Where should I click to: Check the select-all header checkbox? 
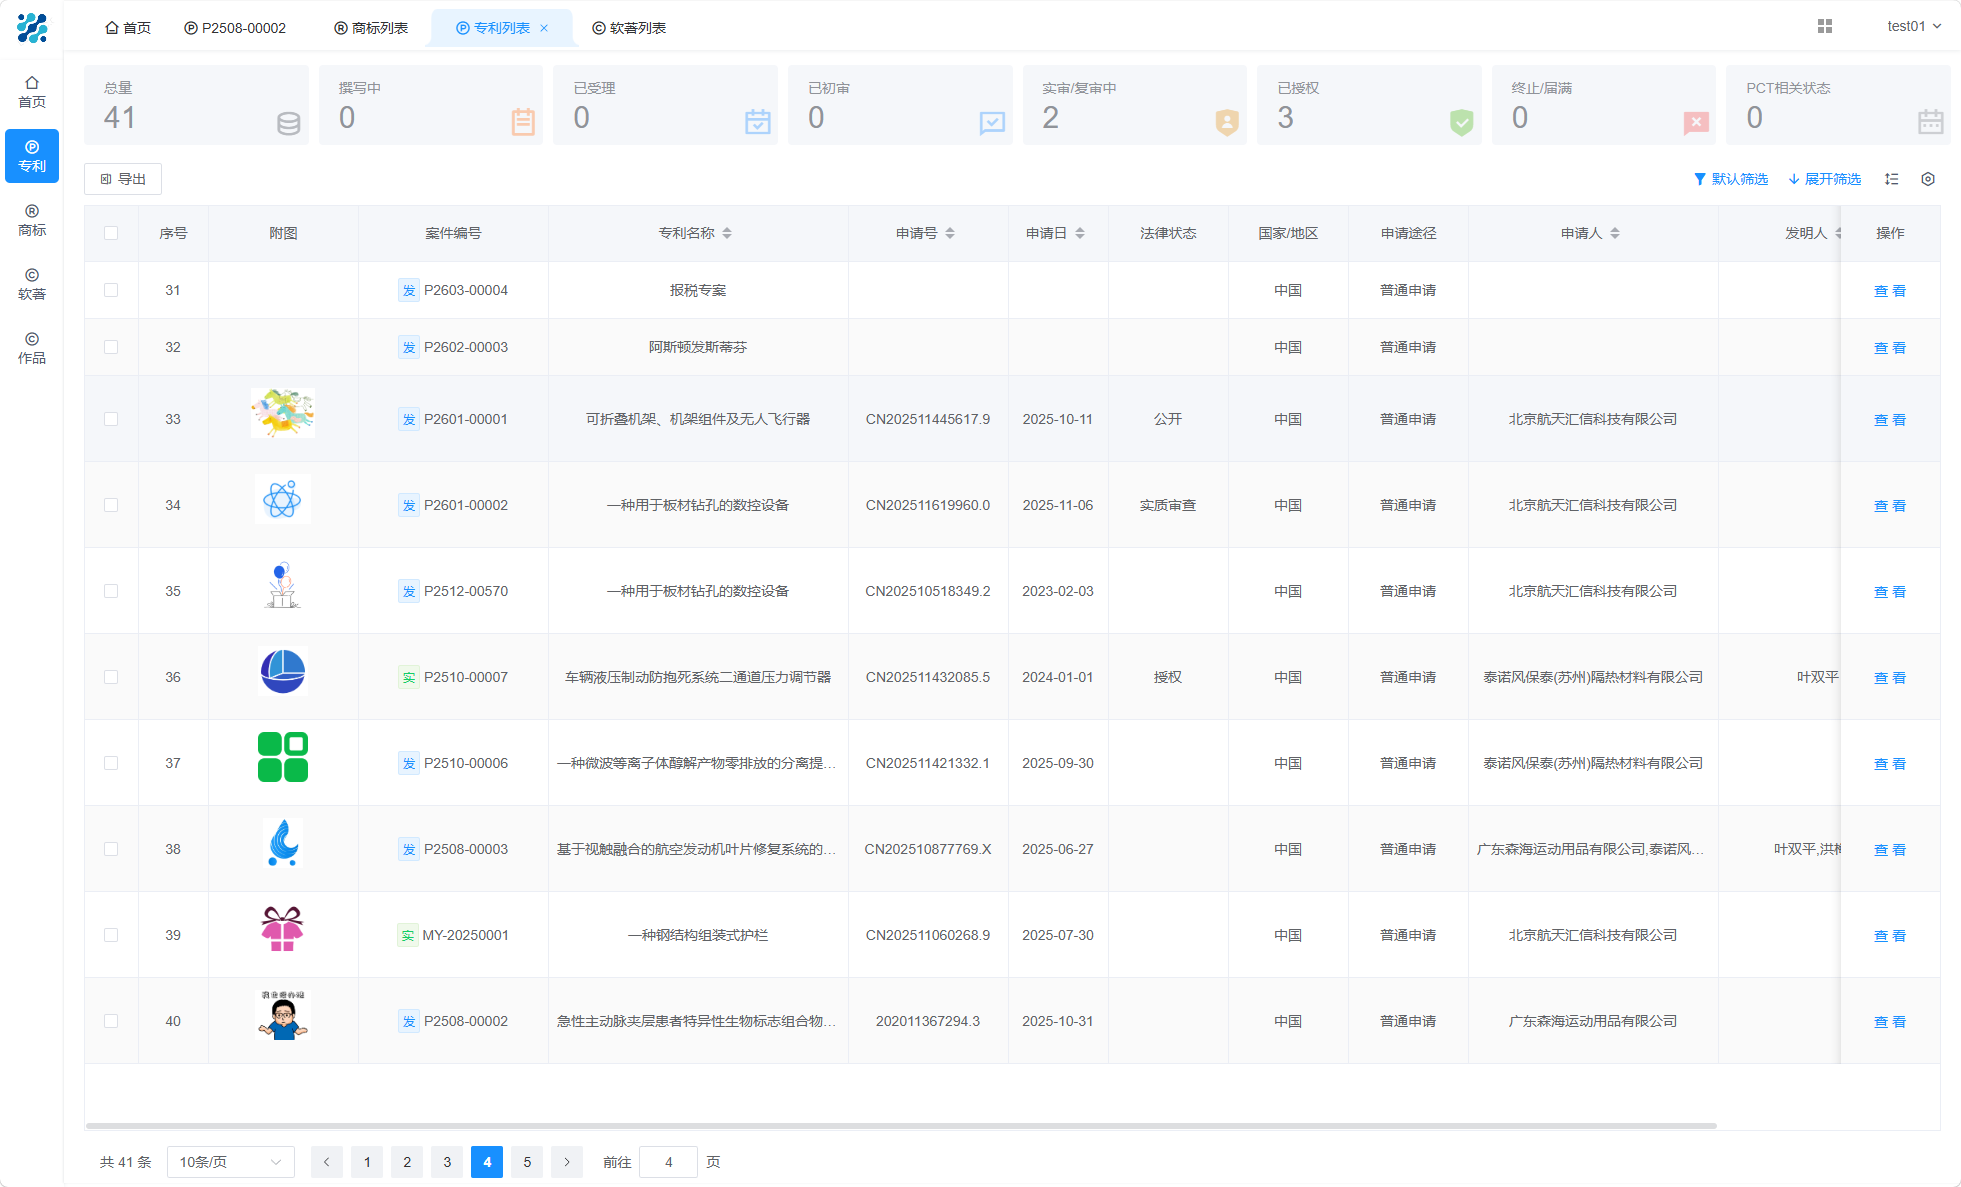pos(111,233)
